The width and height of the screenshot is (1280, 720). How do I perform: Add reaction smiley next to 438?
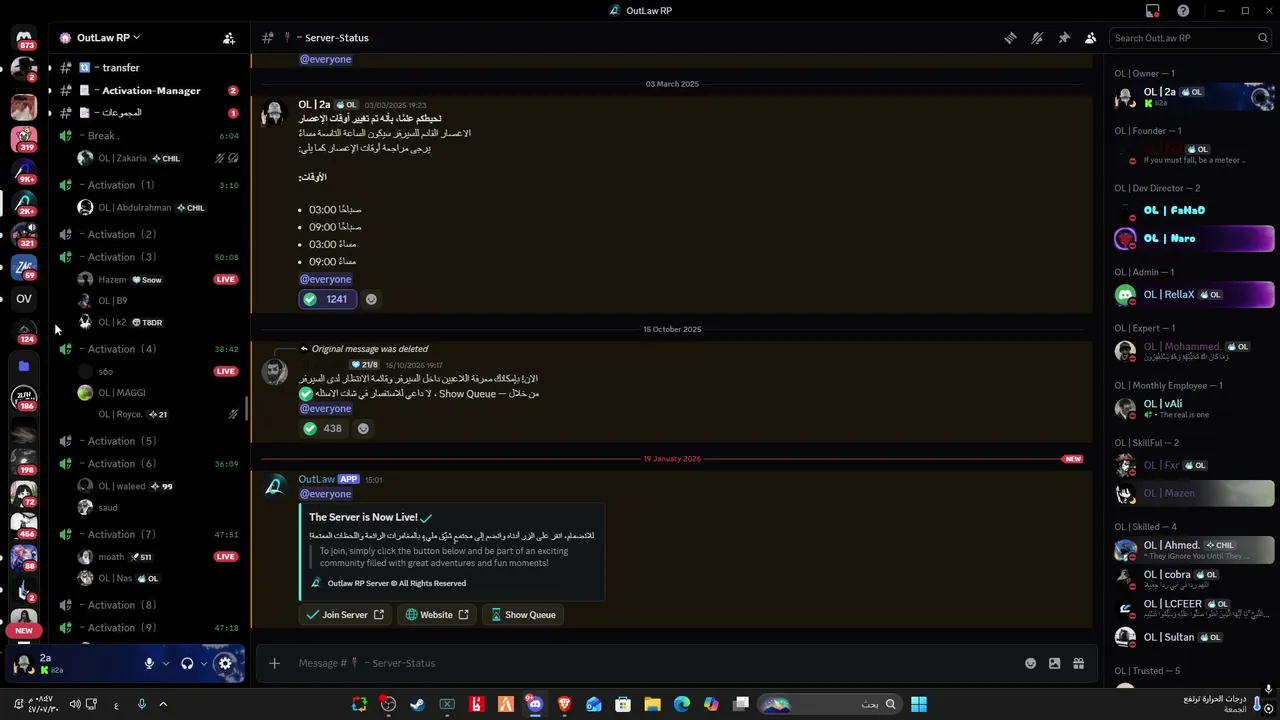(x=363, y=428)
